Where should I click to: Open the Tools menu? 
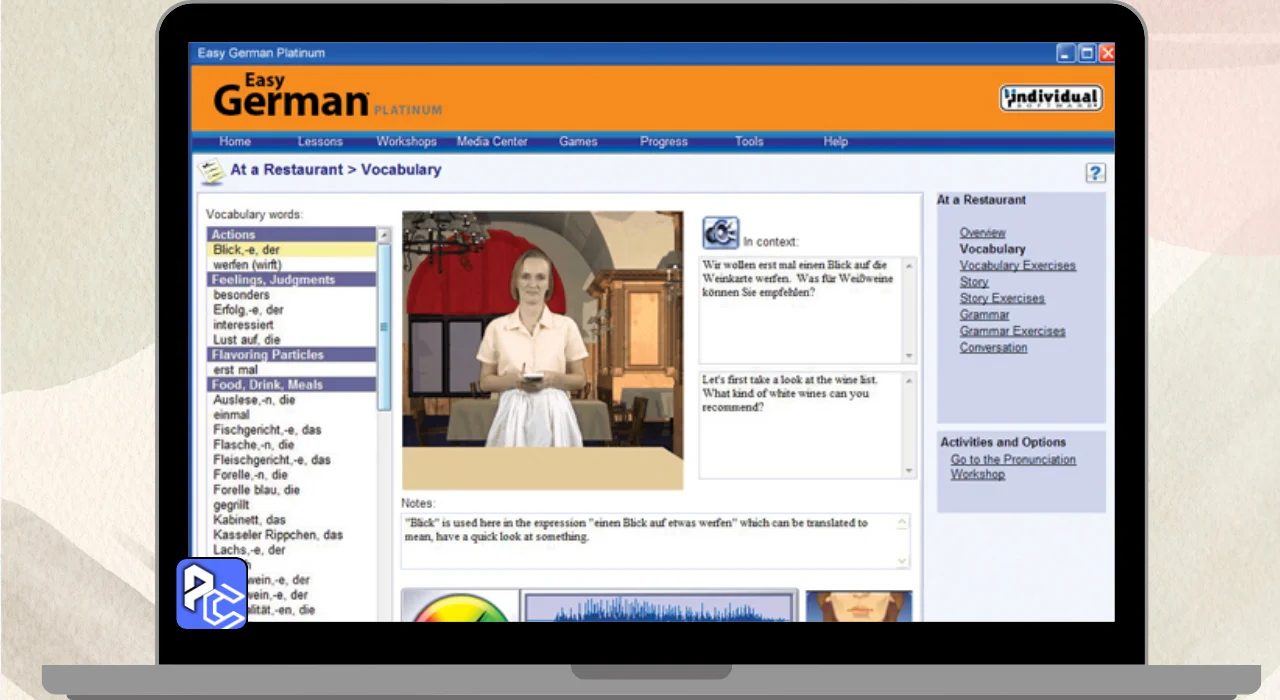[749, 142]
